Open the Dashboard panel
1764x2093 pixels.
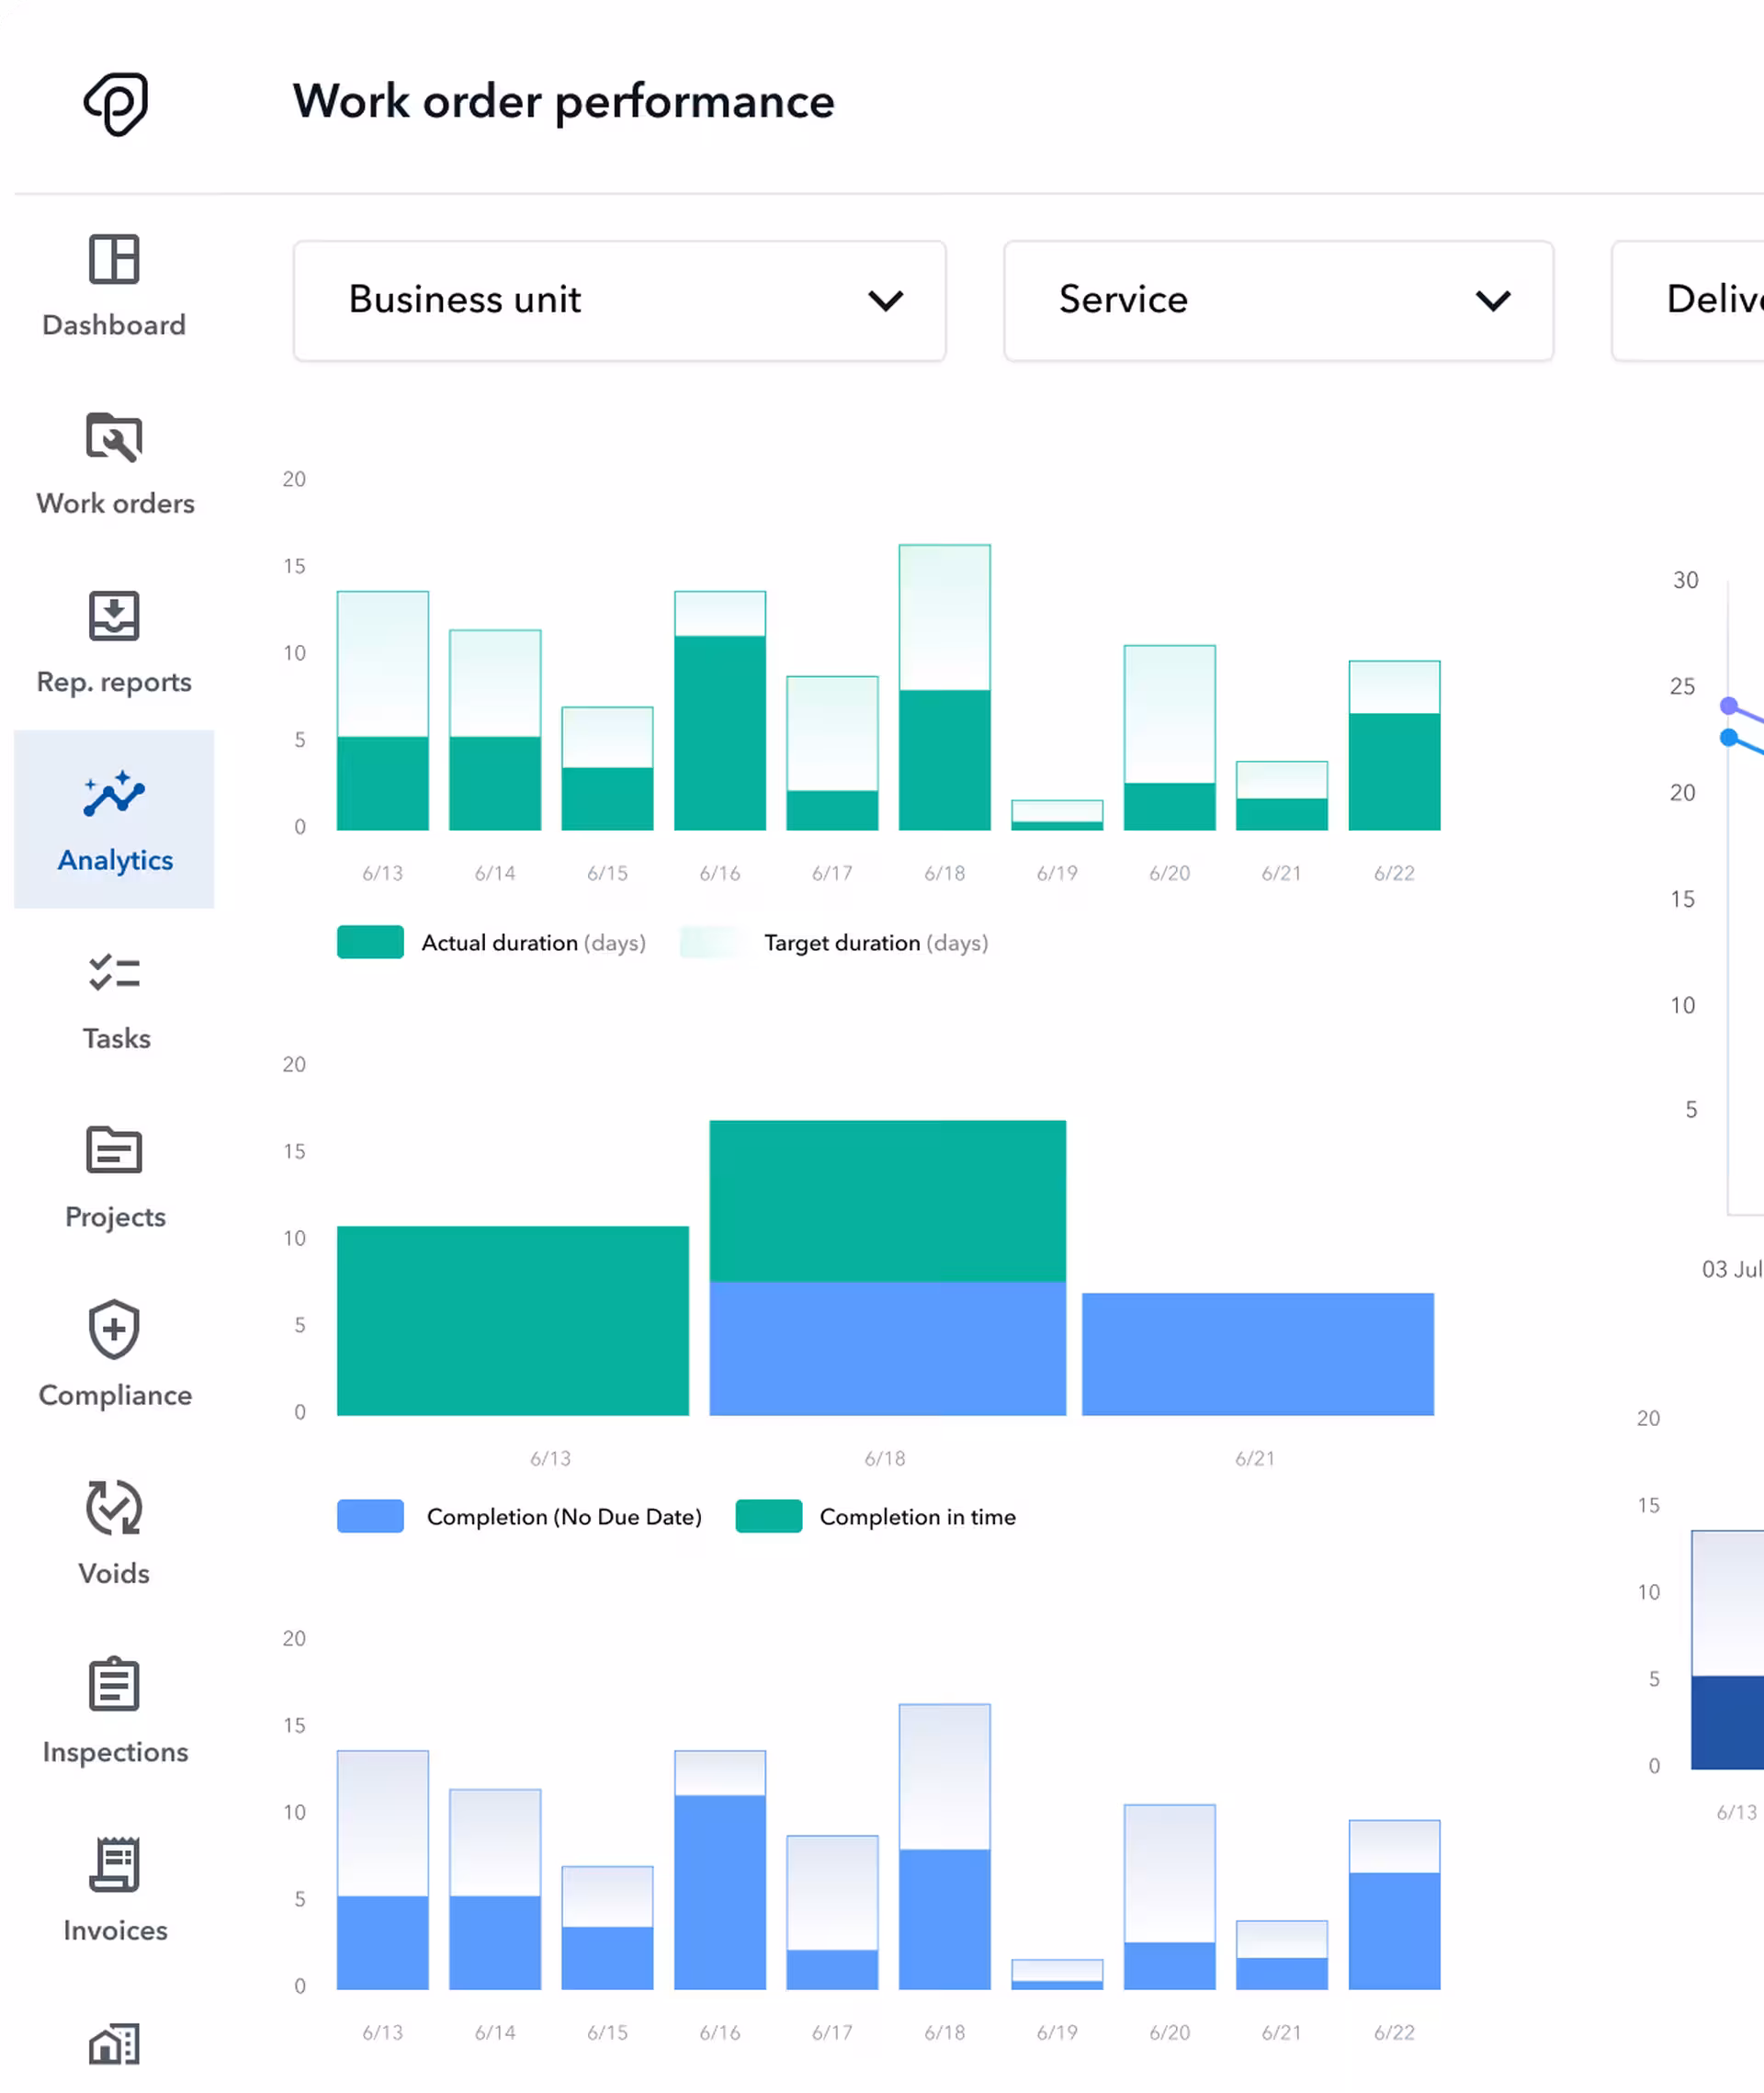pyautogui.click(x=113, y=287)
